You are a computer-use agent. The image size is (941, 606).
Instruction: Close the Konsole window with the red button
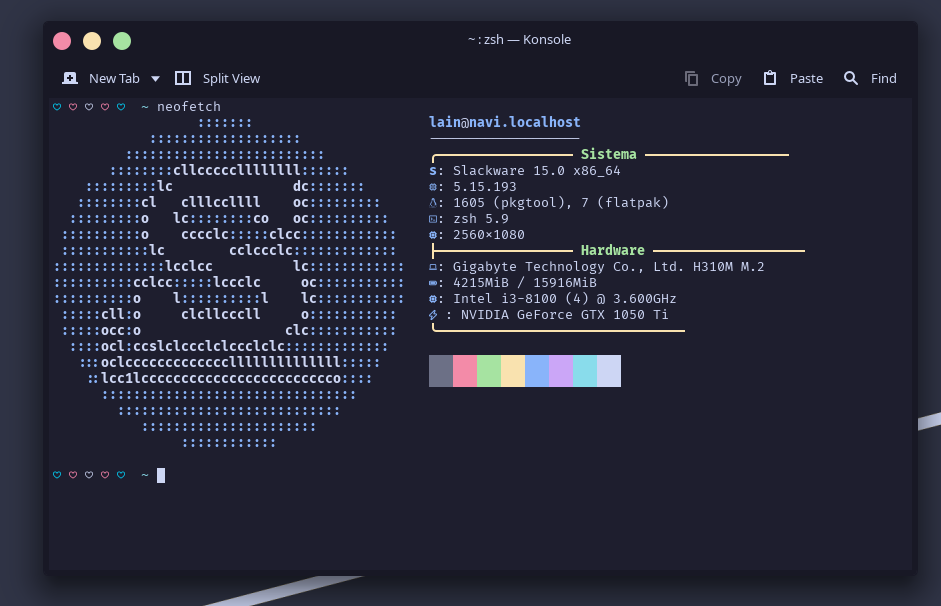[62, 41]
